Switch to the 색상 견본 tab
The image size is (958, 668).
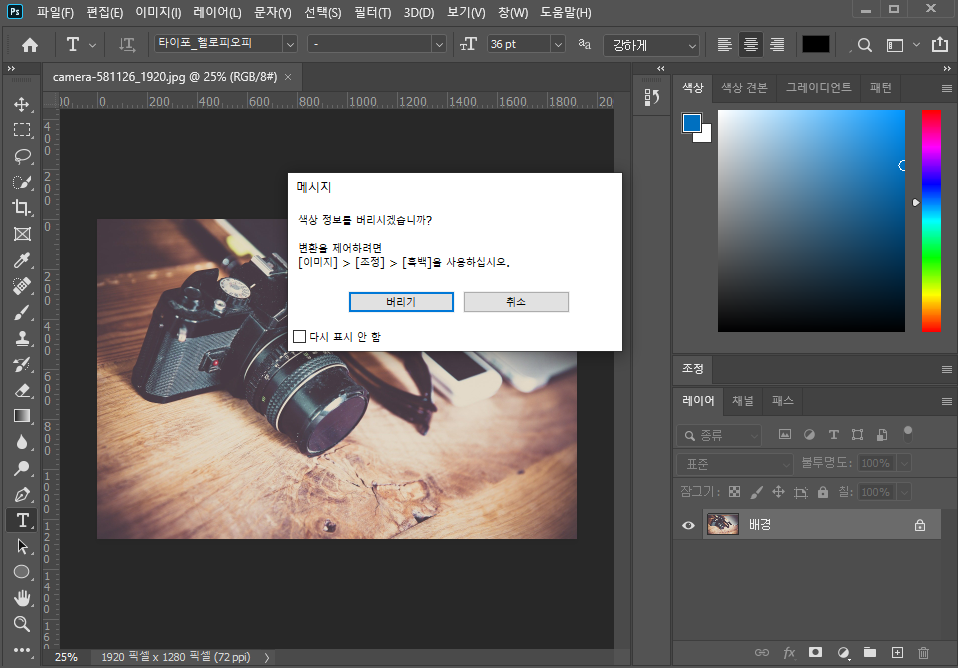click(744, 88)
